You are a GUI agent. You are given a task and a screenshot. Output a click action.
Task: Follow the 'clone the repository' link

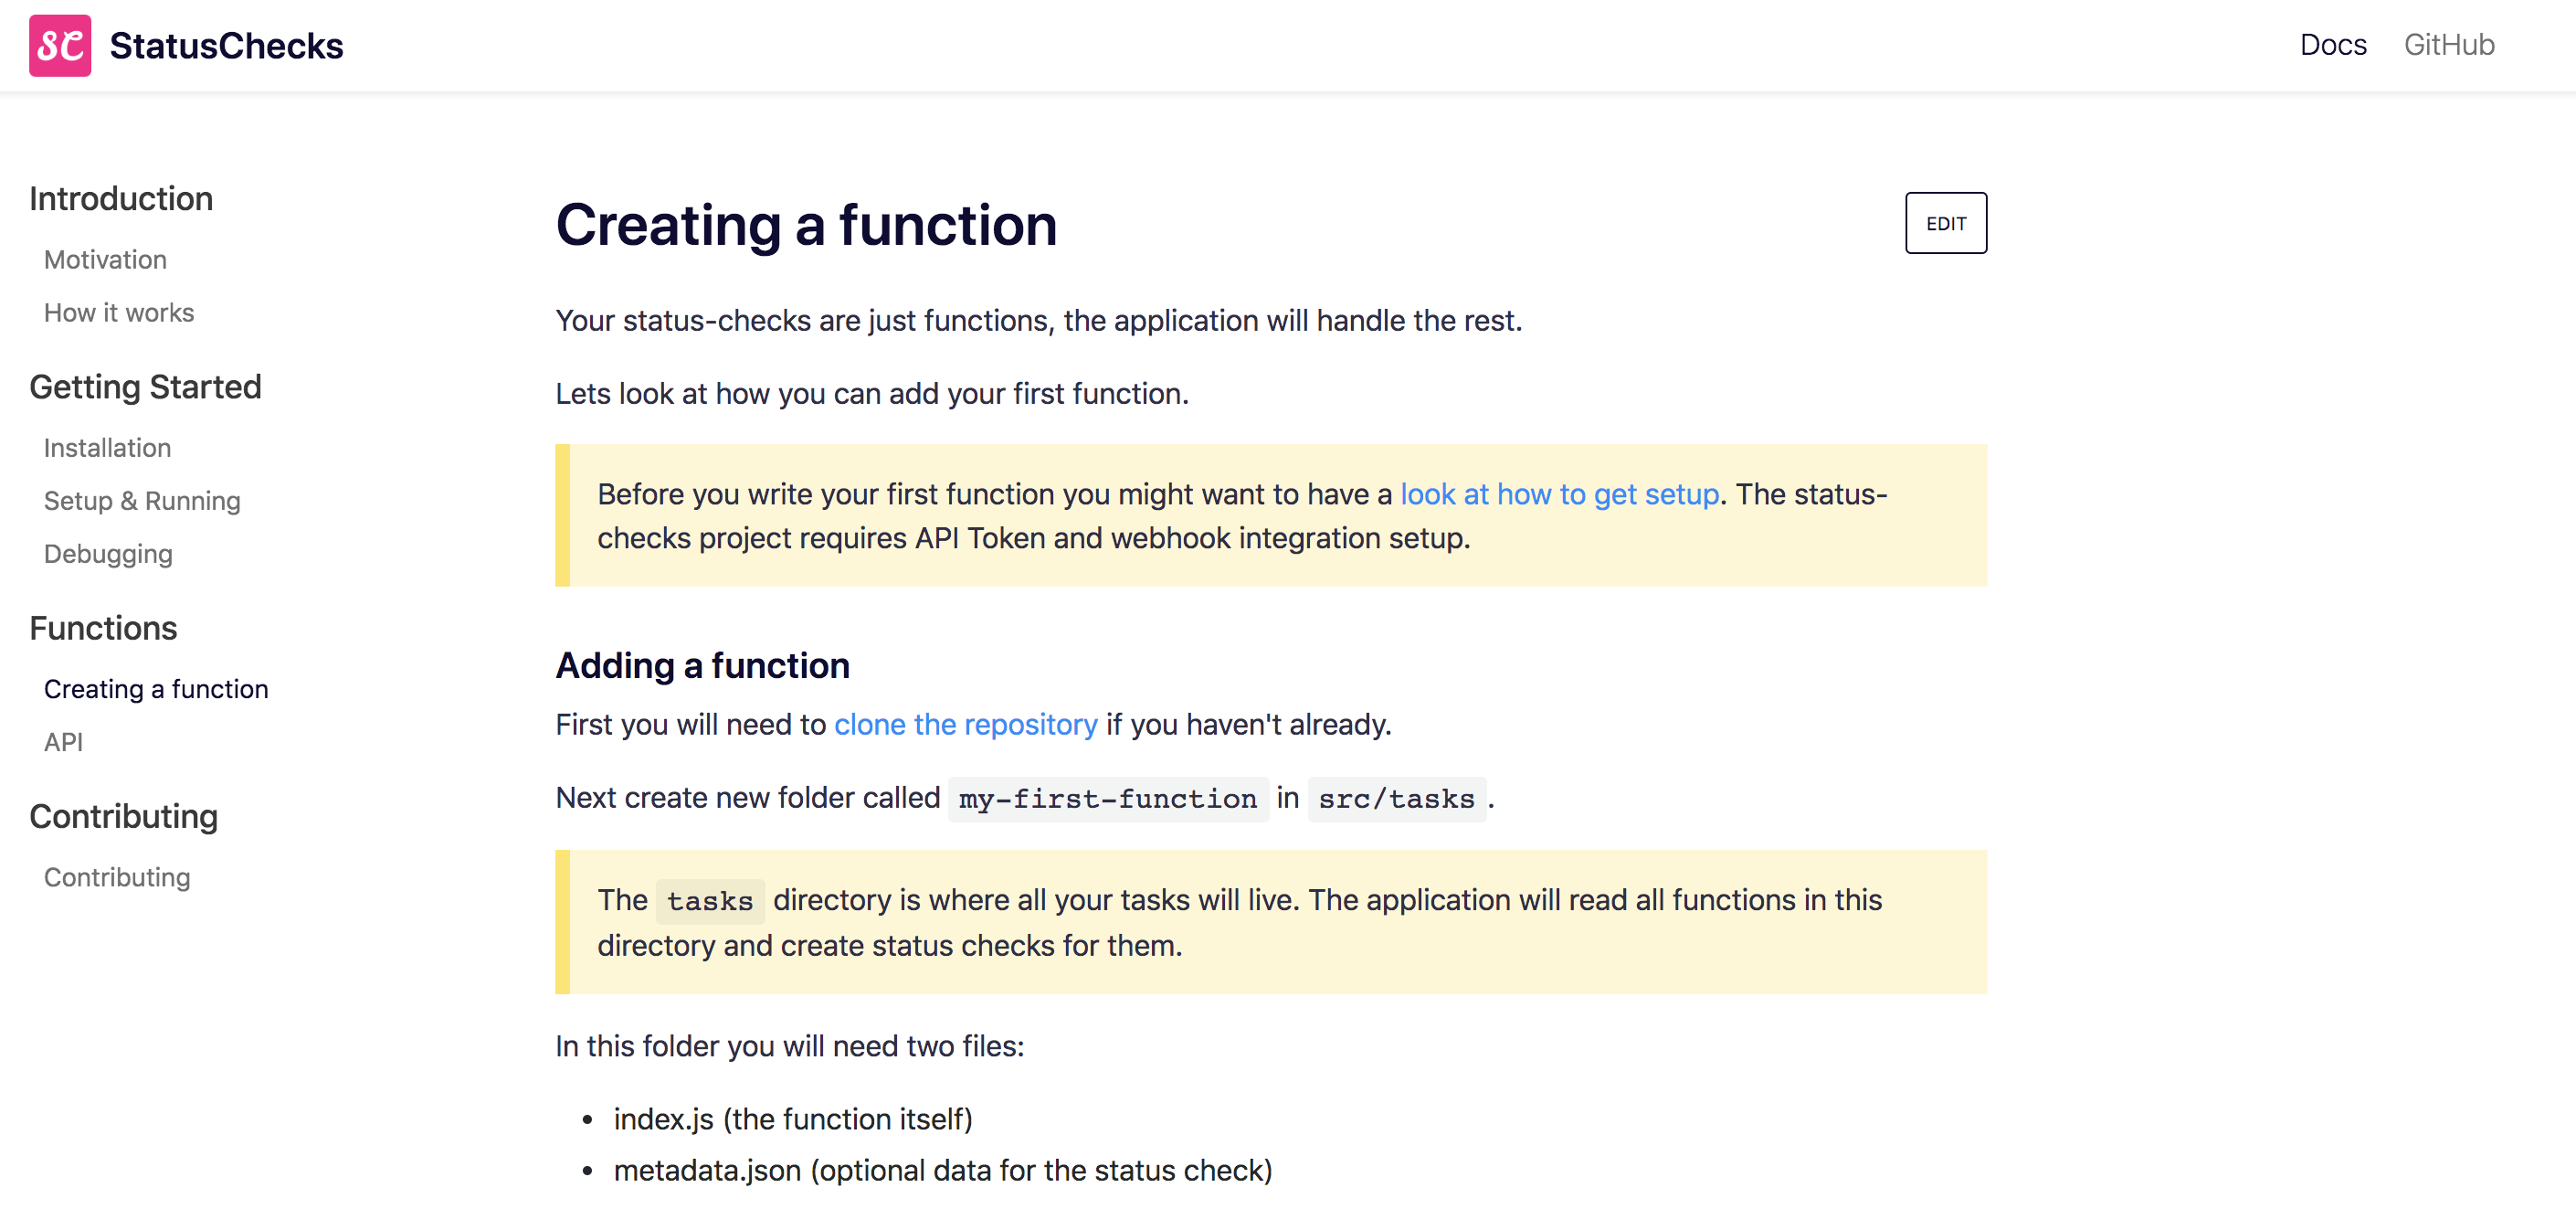965,724
